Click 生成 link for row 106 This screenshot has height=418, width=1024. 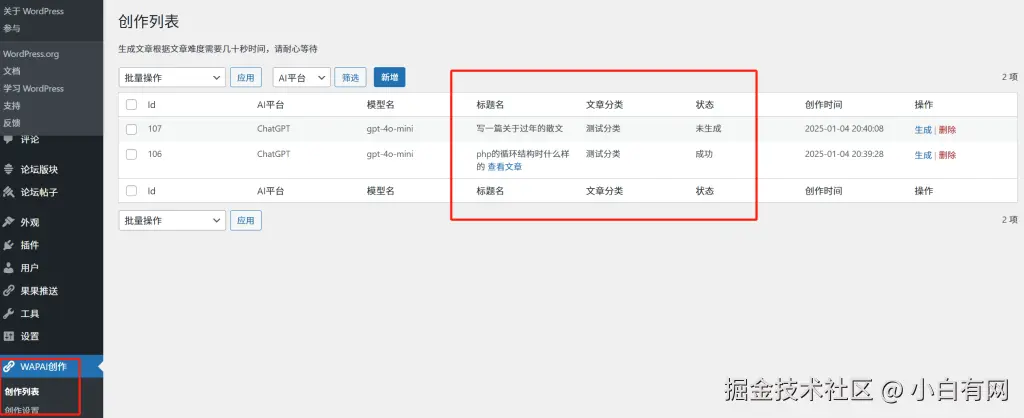click(923, 155)
